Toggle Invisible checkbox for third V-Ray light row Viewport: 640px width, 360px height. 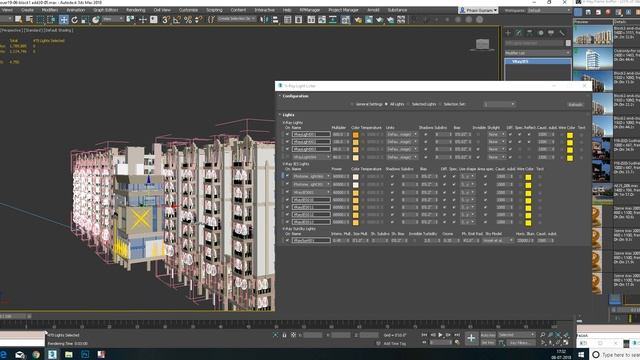(x=478, y=149)
